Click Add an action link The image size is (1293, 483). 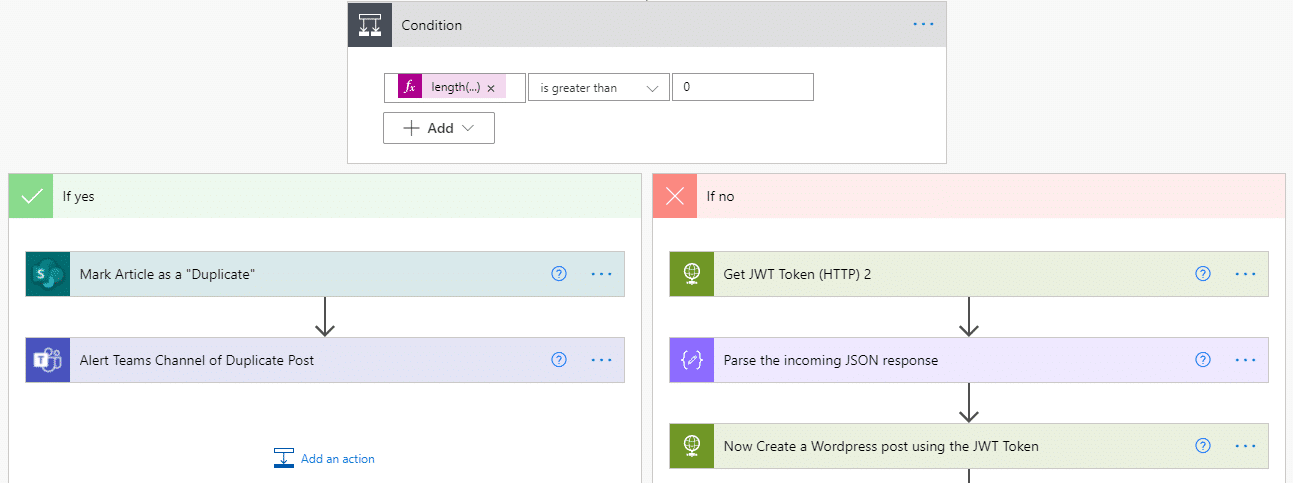(324, 459)
